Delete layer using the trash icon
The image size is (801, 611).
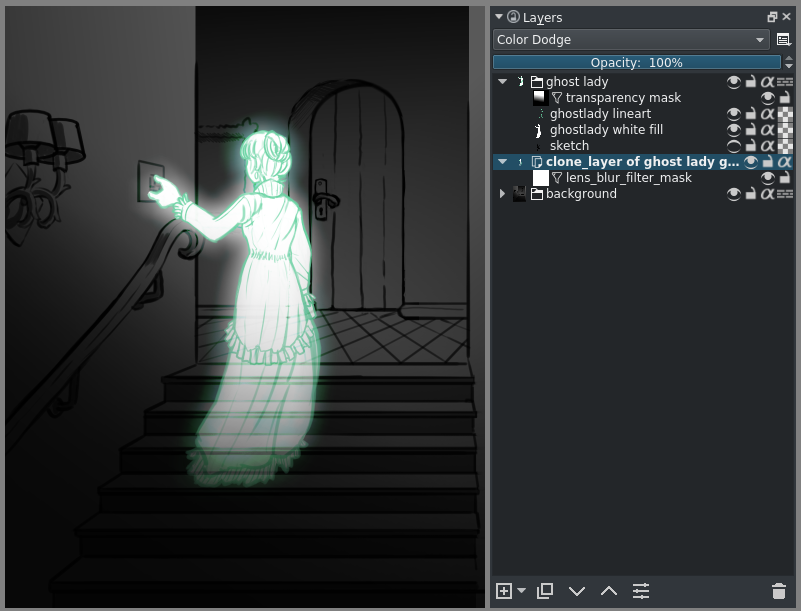(779, 591)
